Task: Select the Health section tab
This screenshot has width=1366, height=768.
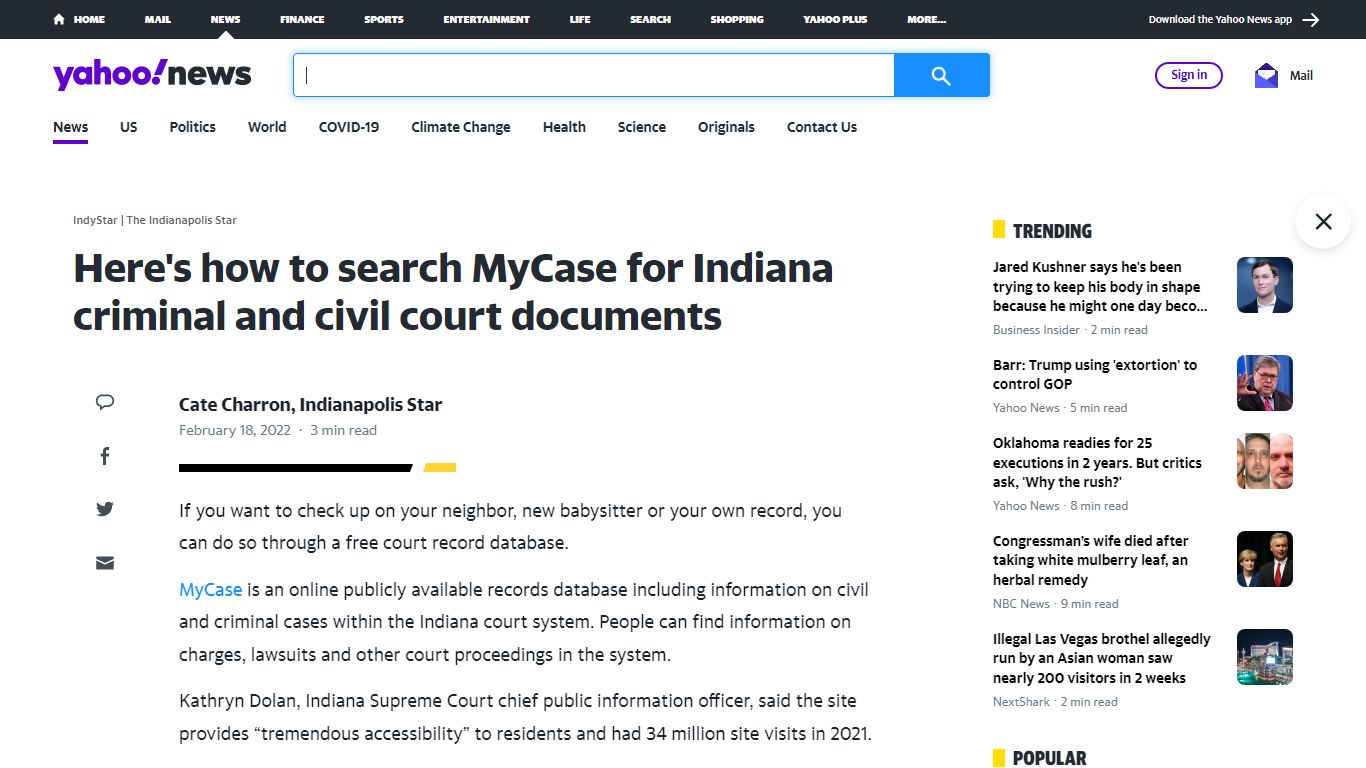Action: pyautogui.click(x=564, y=127)
